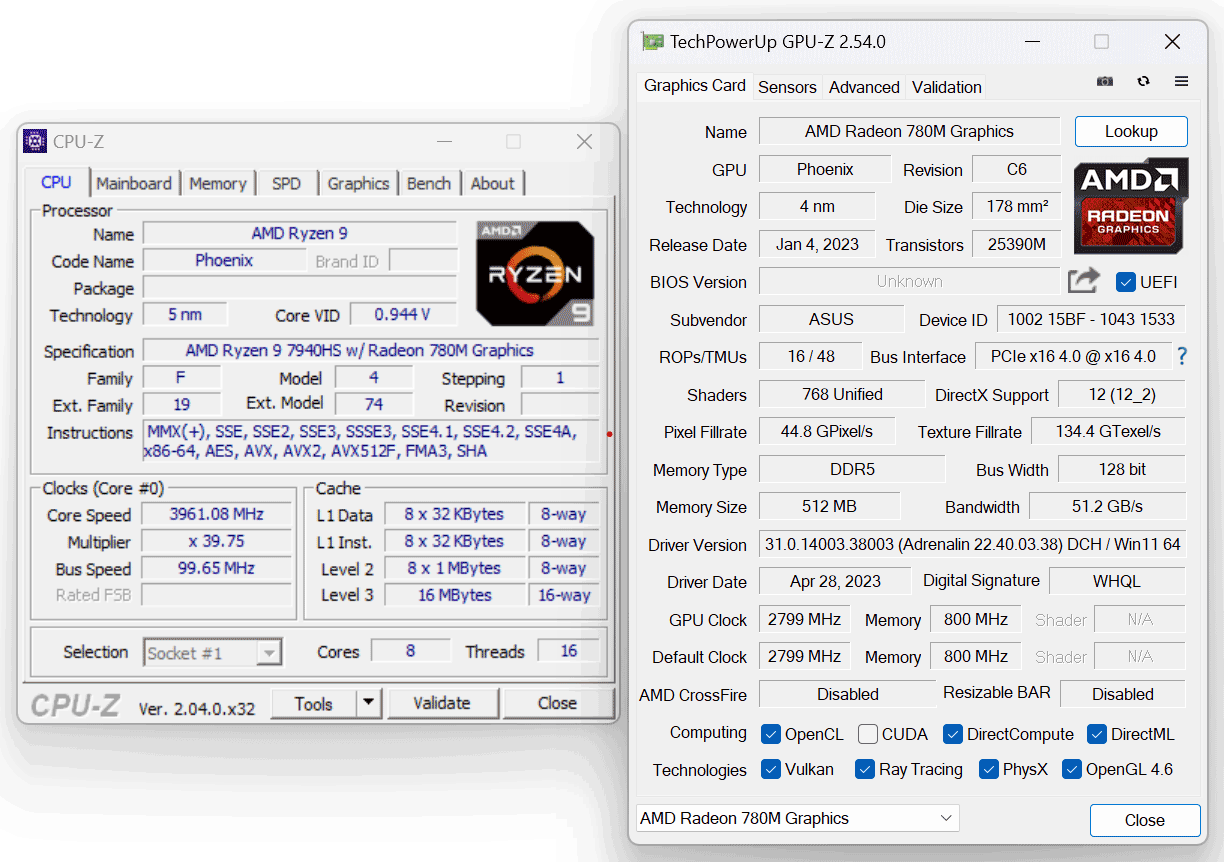This screenshot has width=1224, height=862.
Task: Open the SPD tab in CPU-Z
Action: 286,183
